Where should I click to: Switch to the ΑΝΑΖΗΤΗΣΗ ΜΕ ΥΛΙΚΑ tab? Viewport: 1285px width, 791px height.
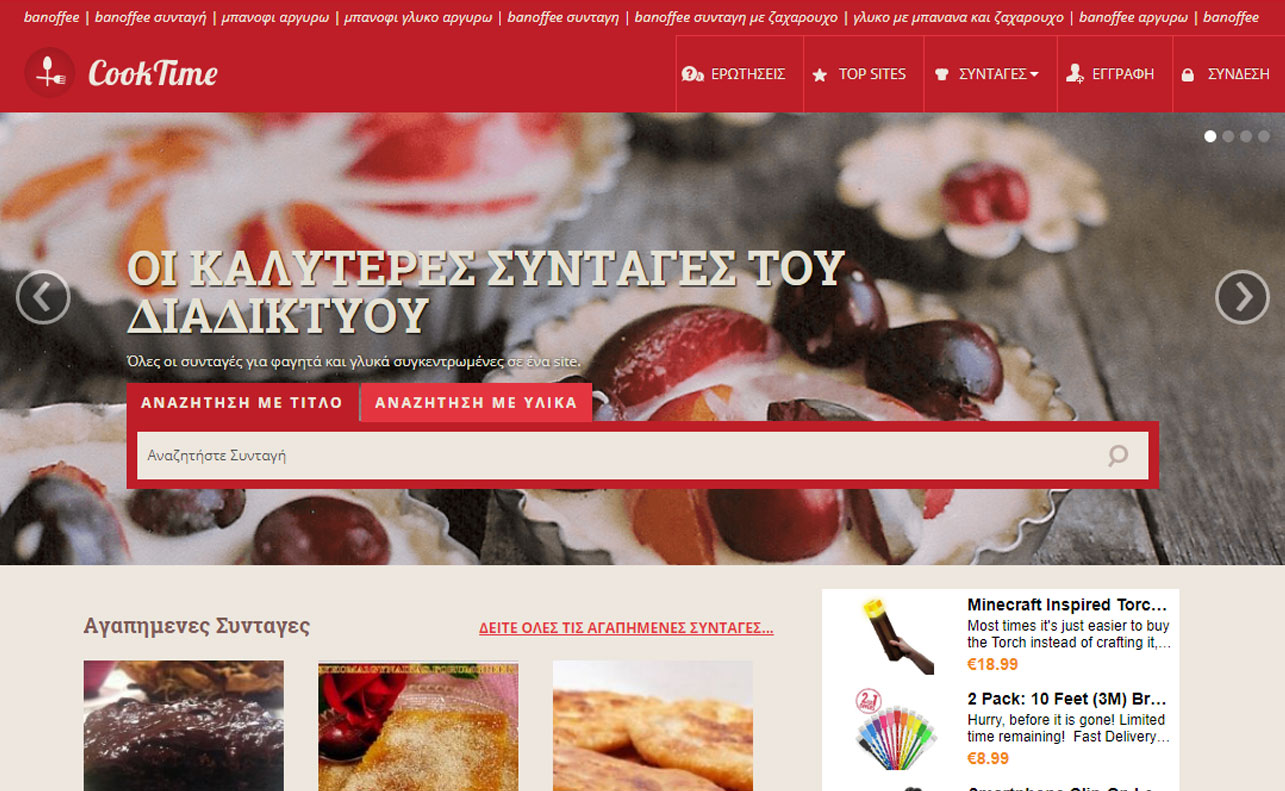coord(476,403)
